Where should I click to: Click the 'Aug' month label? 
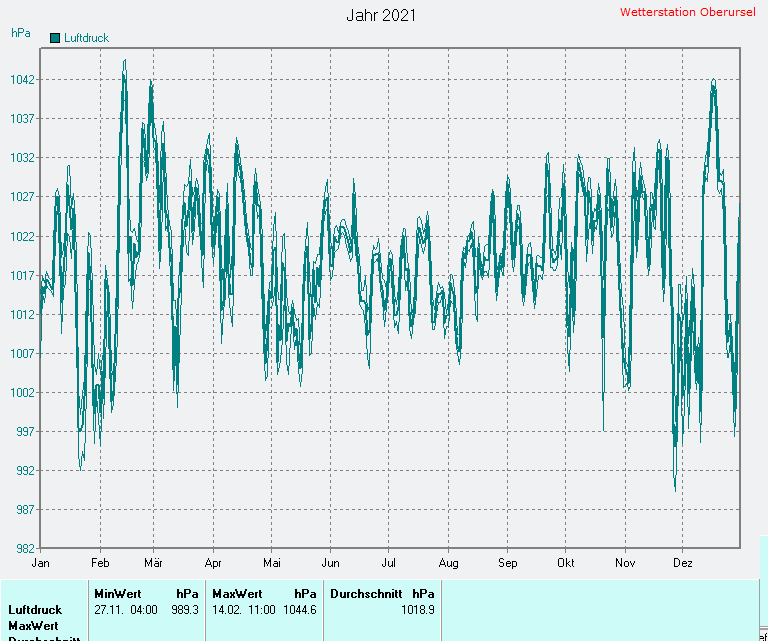click(449, 563)
